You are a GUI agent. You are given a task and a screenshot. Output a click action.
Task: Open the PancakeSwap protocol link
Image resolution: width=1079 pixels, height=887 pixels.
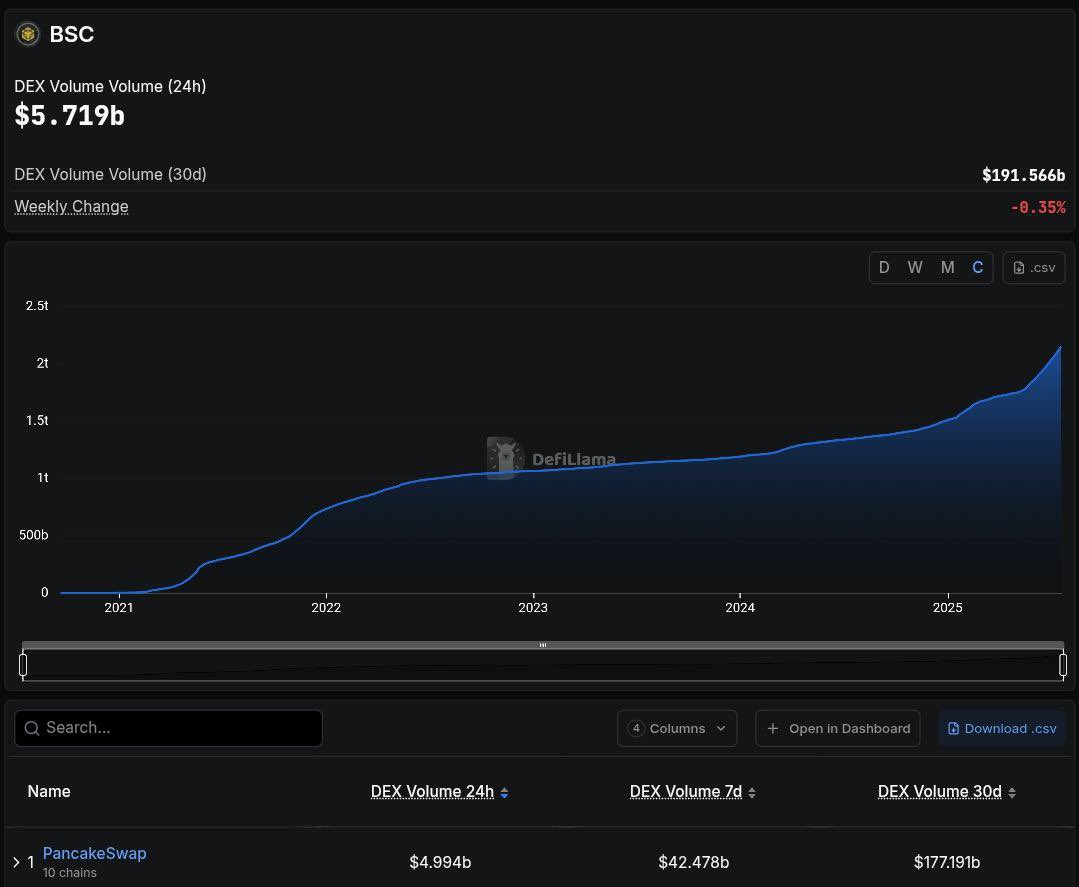[x=94, y=853]
